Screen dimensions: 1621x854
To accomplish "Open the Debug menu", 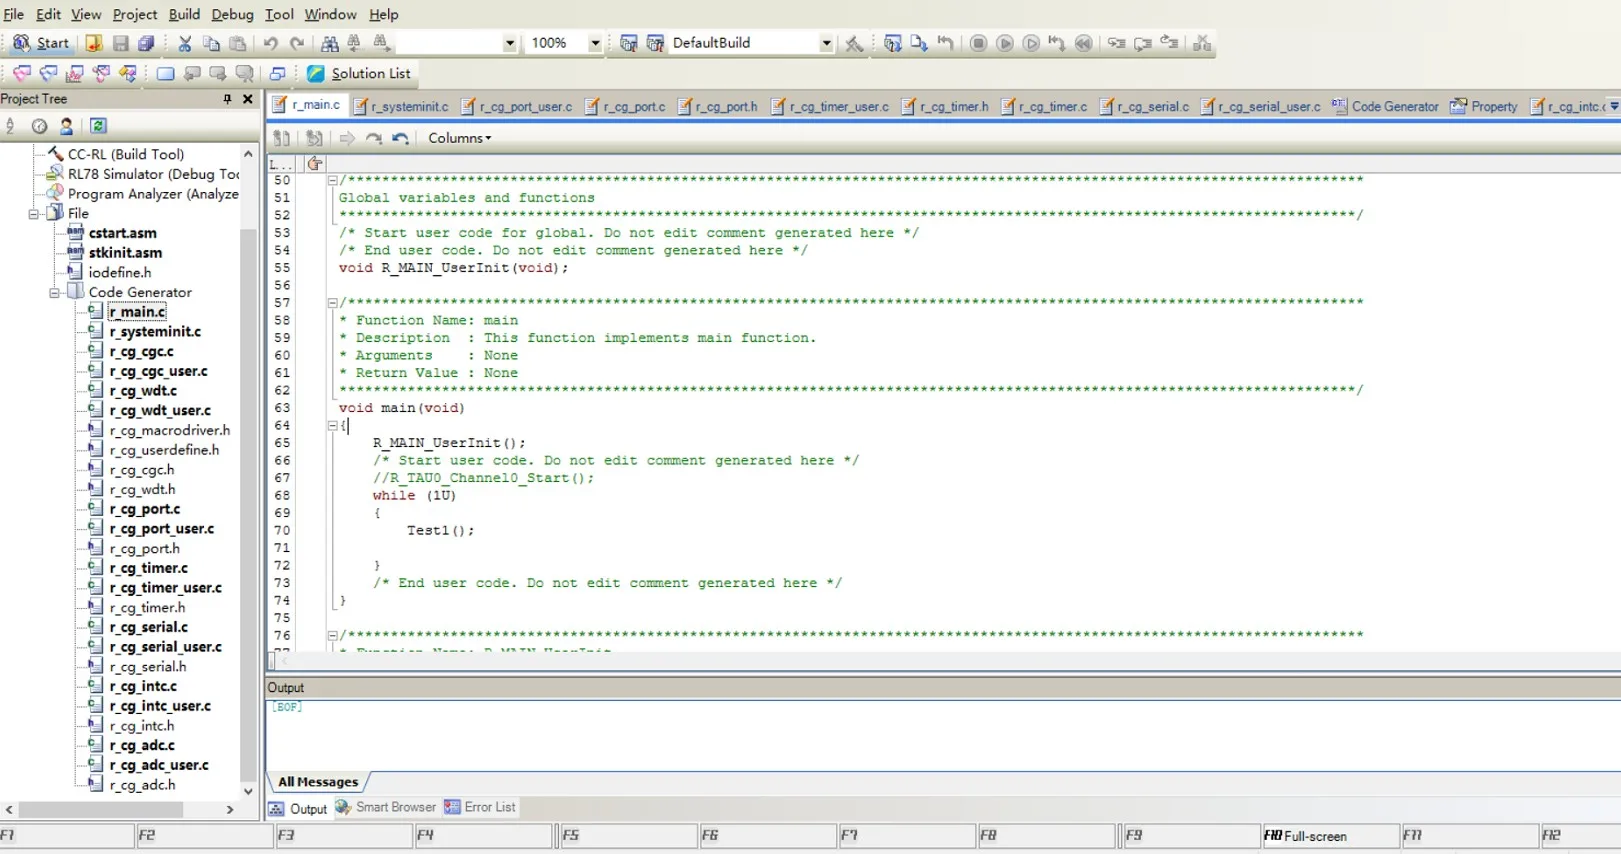I will [x=232, y=14].
